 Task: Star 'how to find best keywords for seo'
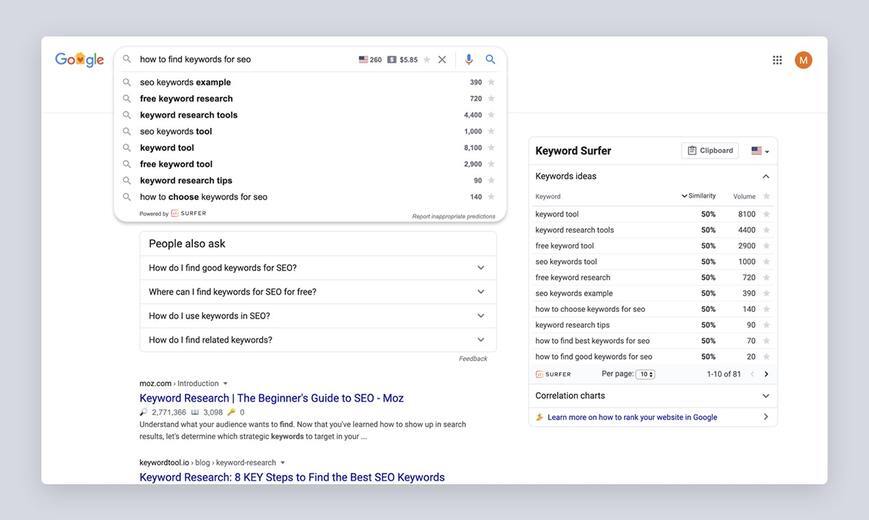(x=766, y=341)
